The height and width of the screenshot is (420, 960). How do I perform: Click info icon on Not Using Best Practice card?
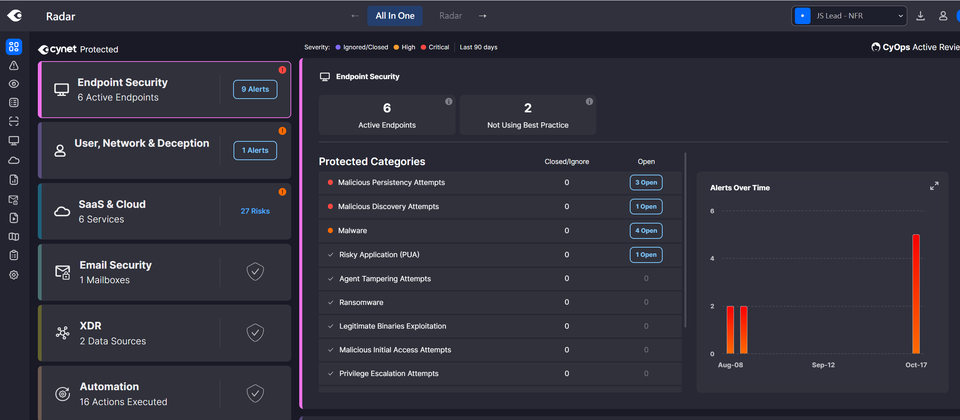[x=589, y=101]
